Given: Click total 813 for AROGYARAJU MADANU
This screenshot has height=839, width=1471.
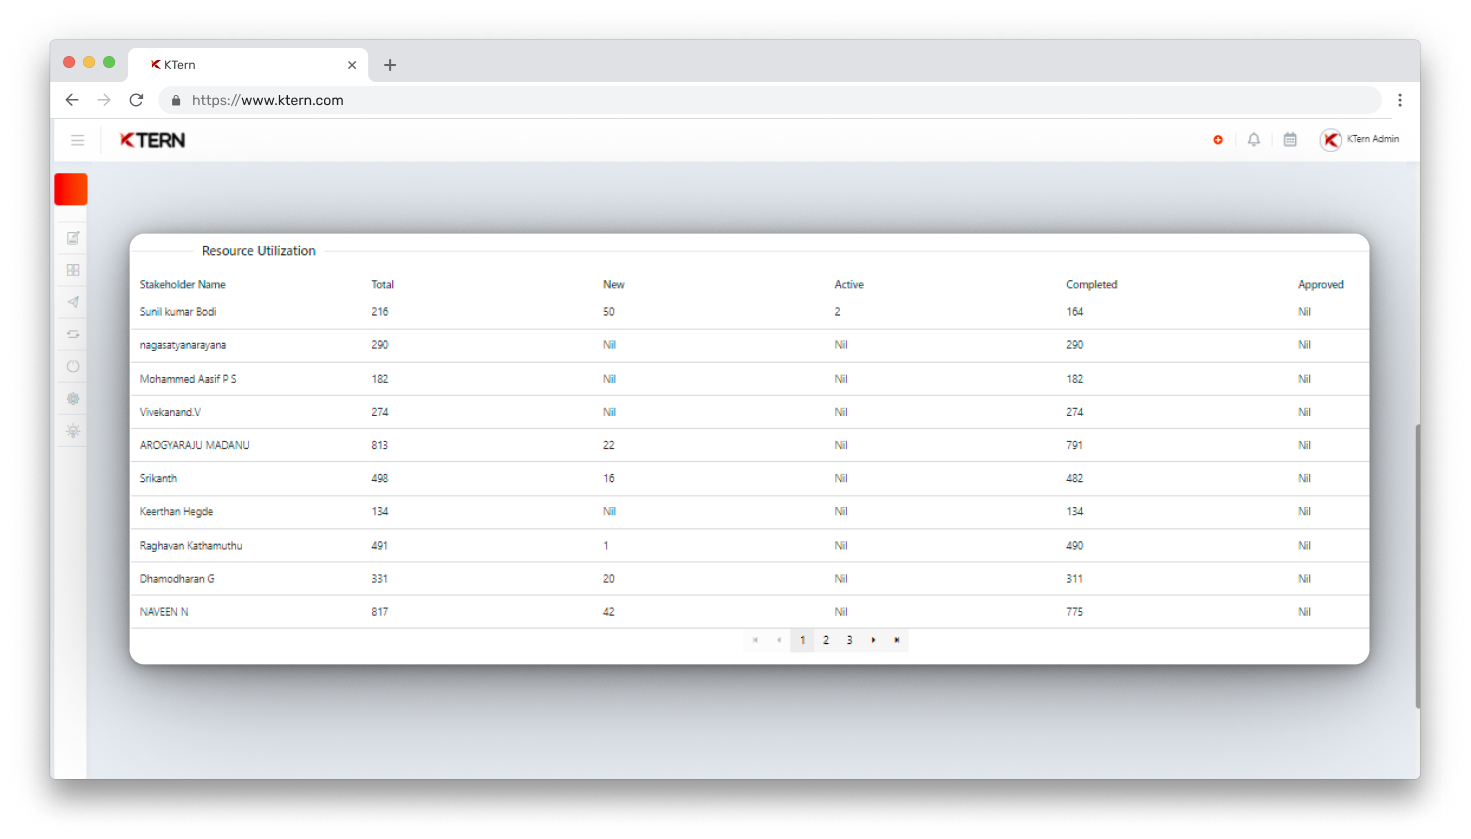Looking at the screenshot, I should [x=380, y=445].
